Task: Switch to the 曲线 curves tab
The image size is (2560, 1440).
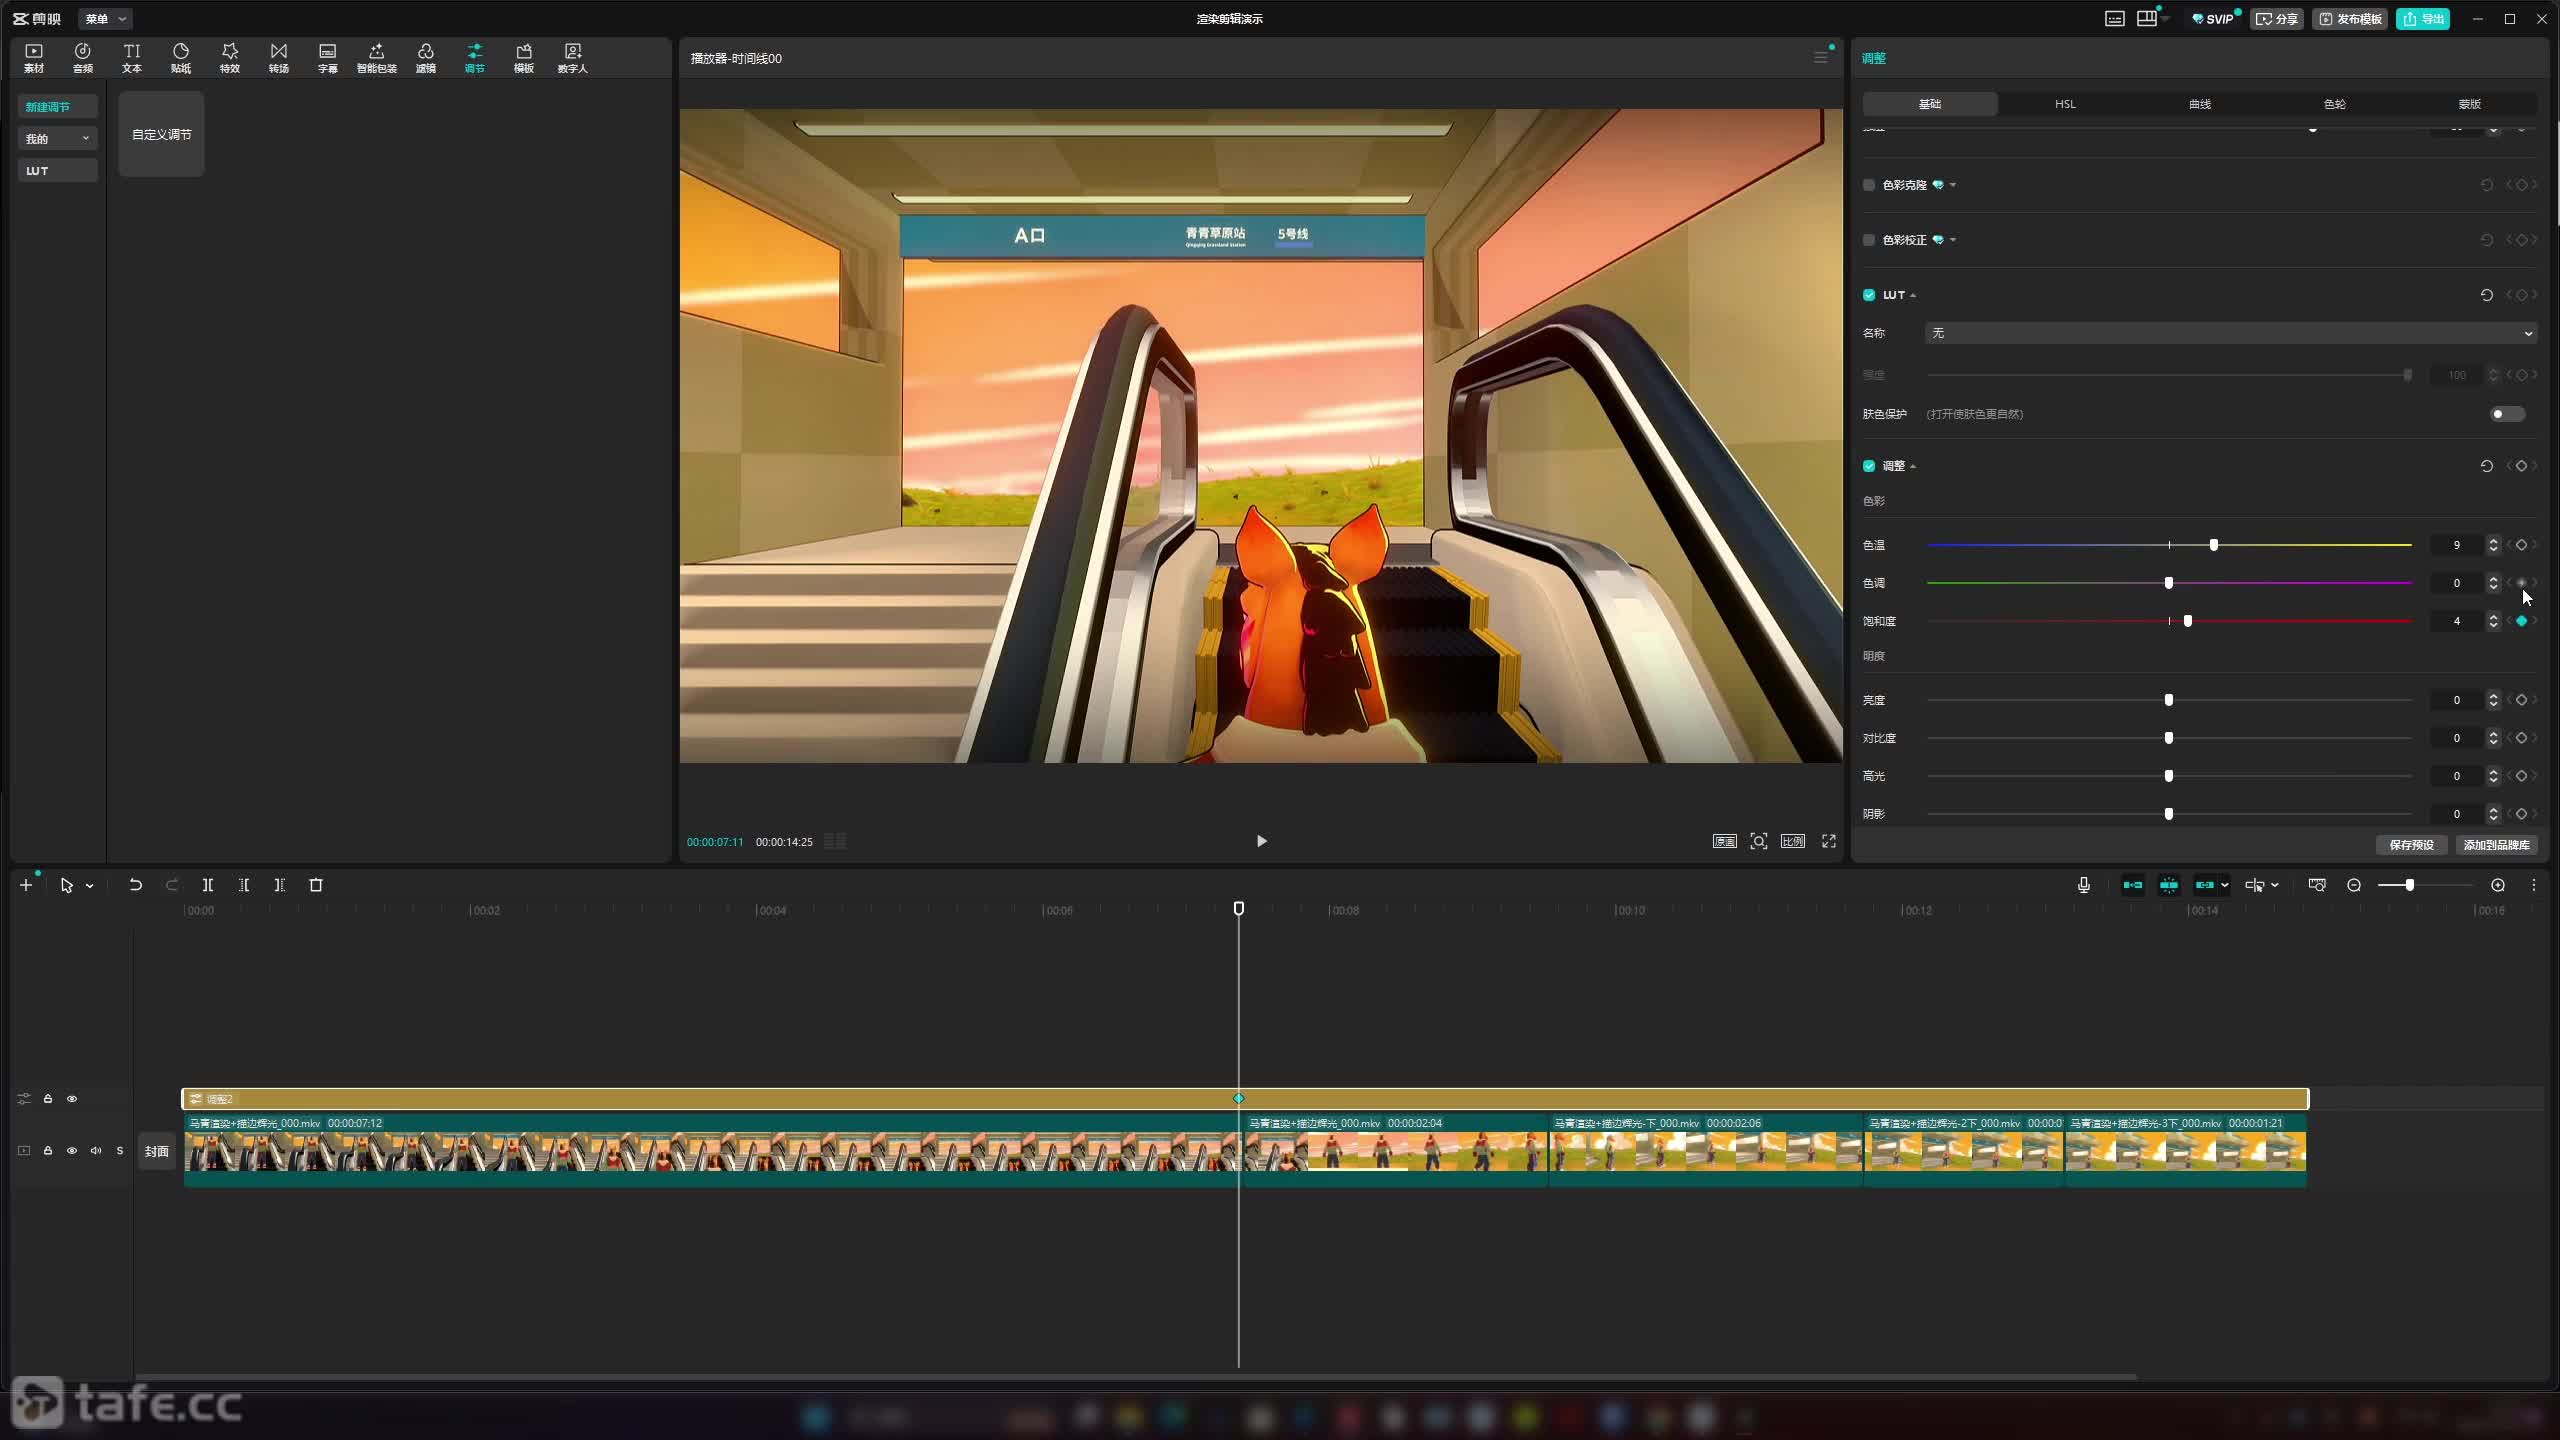Action: [2199, 104]
